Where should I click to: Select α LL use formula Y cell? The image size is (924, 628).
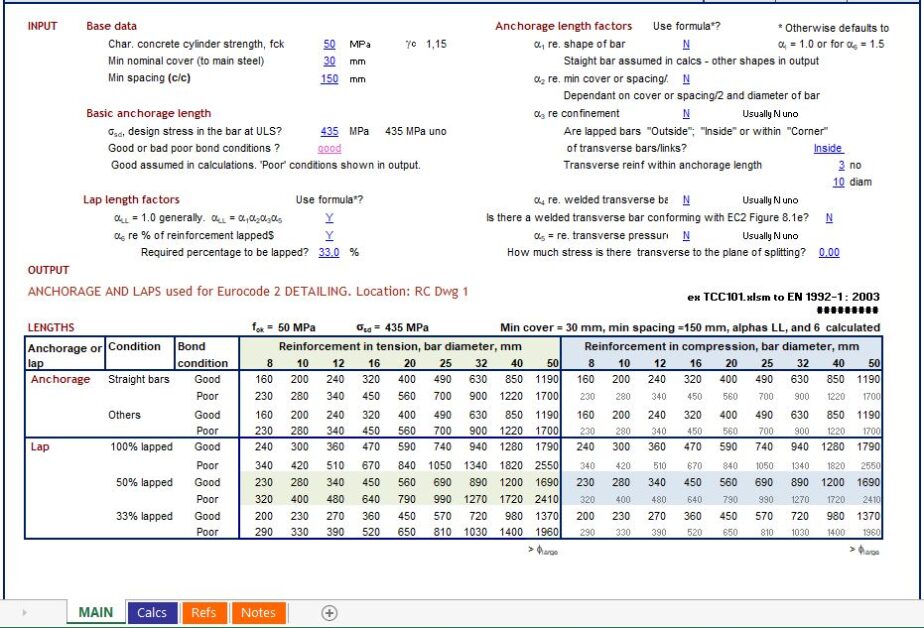329,218
